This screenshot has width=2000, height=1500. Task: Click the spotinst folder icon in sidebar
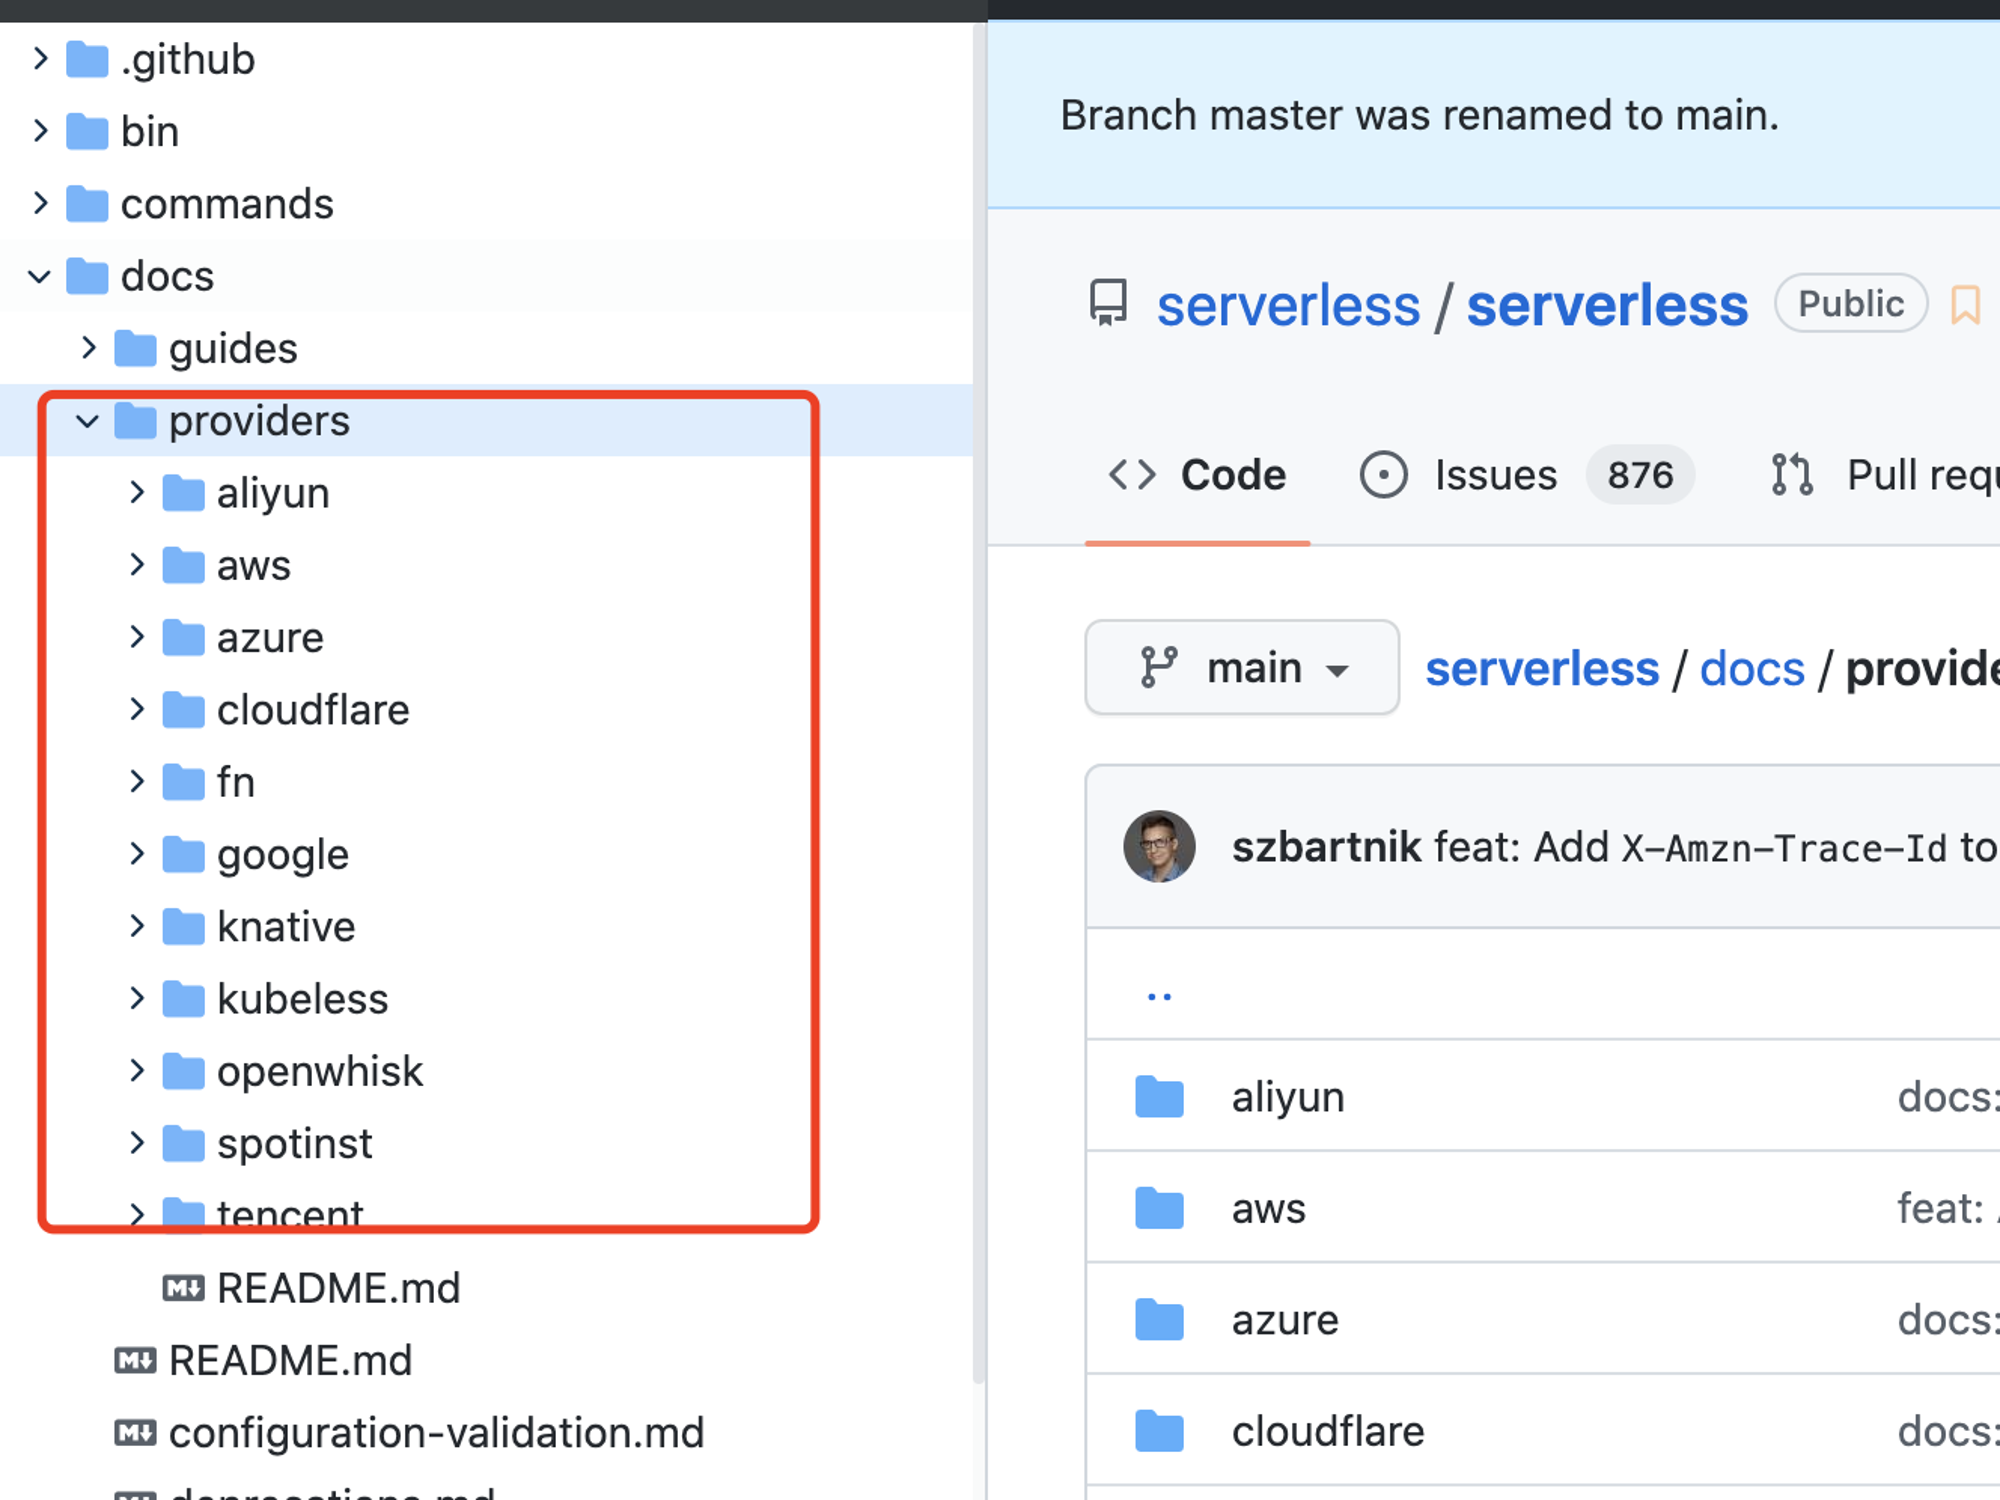pyautogui.click(x=184, y=1143)
